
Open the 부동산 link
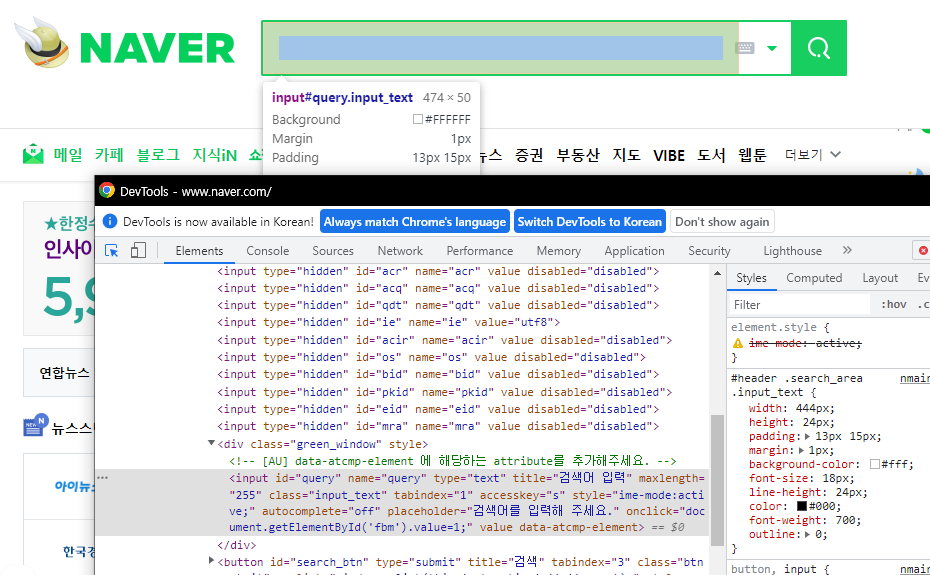click(578, 155)
